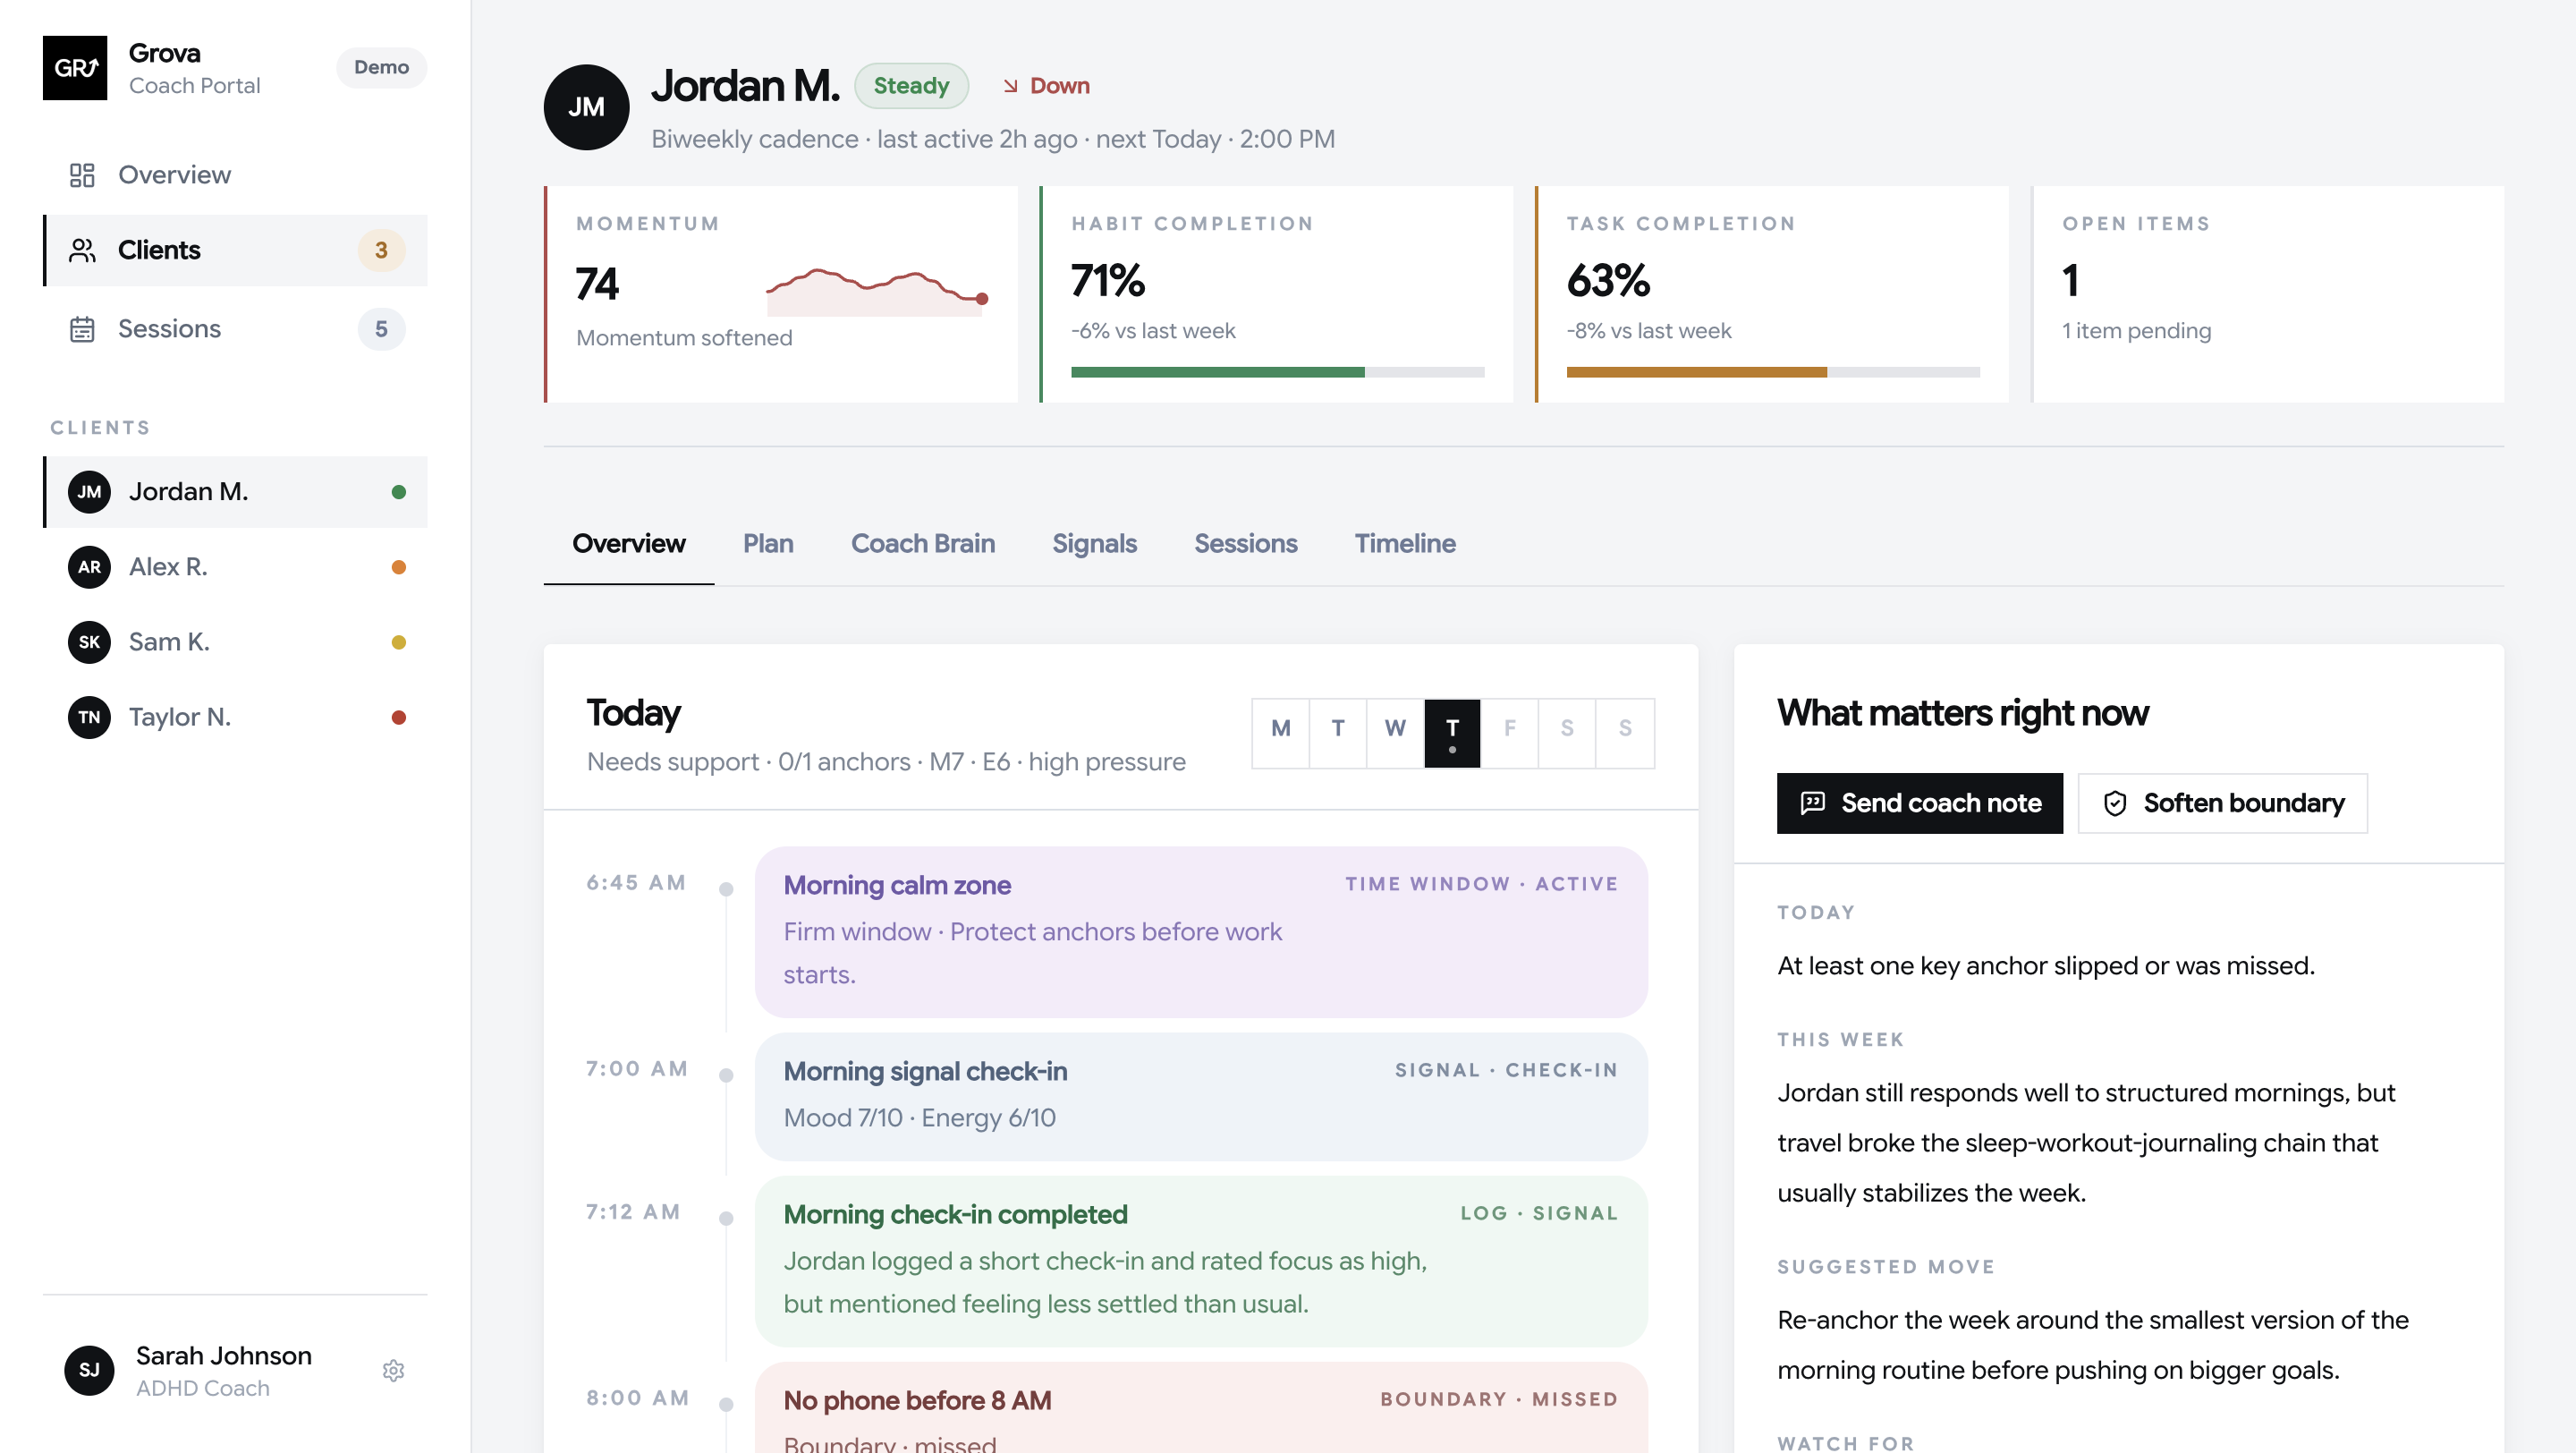
Task: Click the Alex R. avatar icon
Action: point(89,567)
